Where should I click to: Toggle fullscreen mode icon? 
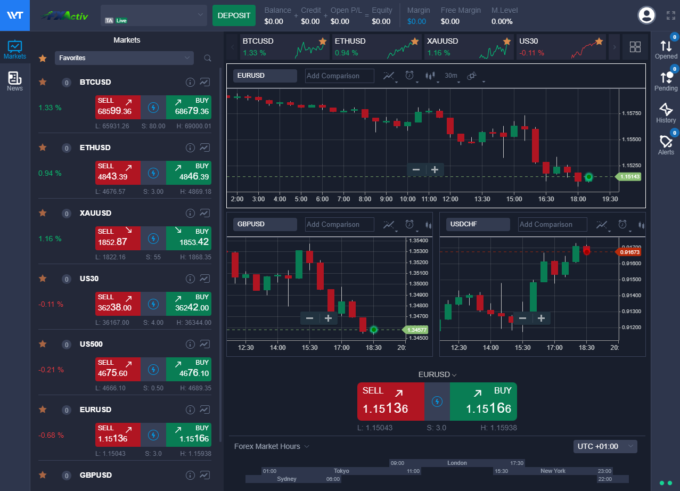tap(671, 16)
